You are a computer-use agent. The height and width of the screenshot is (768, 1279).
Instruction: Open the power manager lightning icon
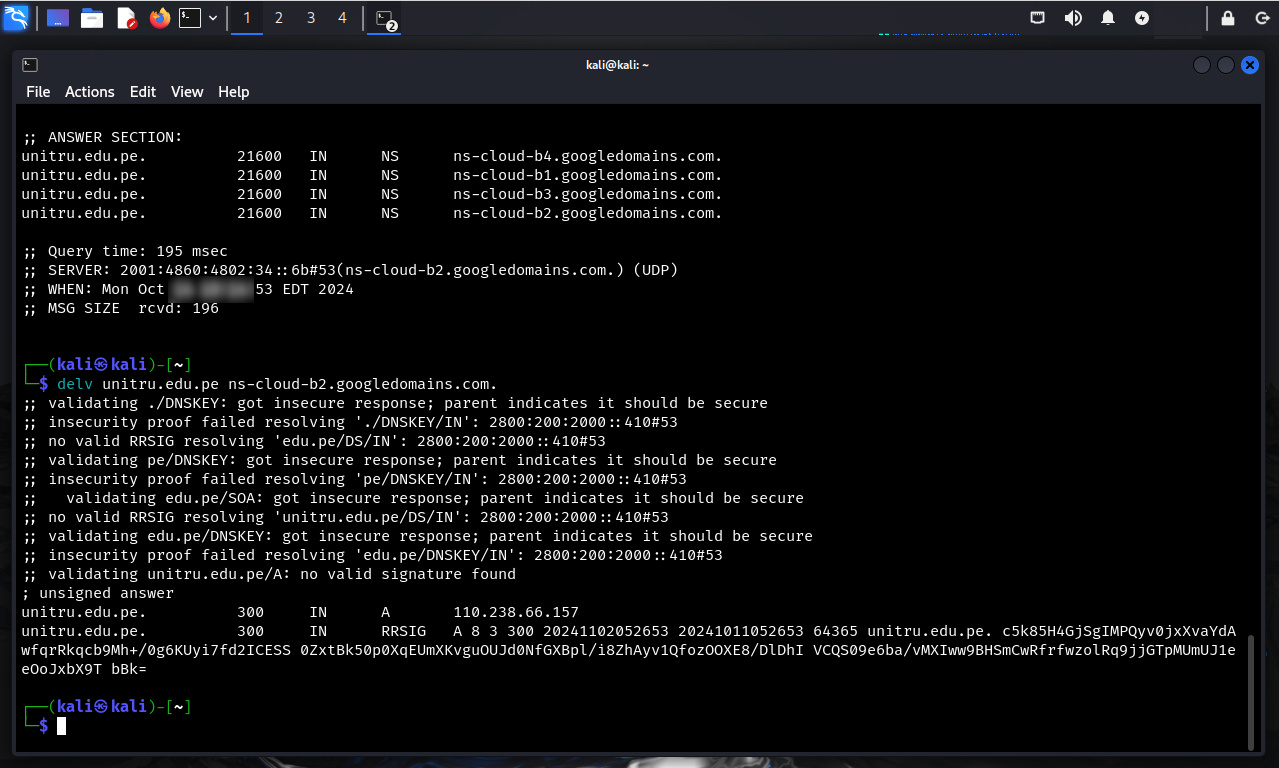coord(1142,18)
